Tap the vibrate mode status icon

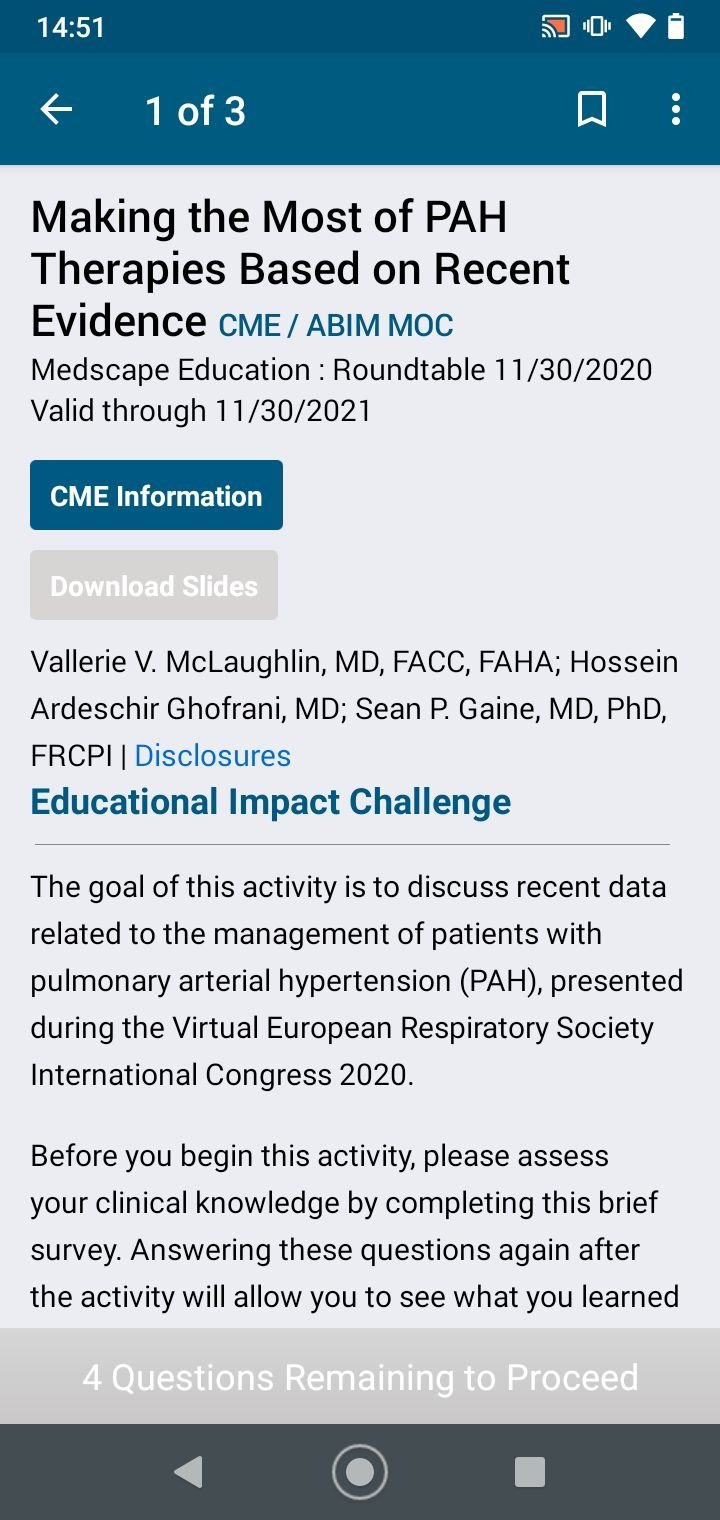tap(597, 27)
